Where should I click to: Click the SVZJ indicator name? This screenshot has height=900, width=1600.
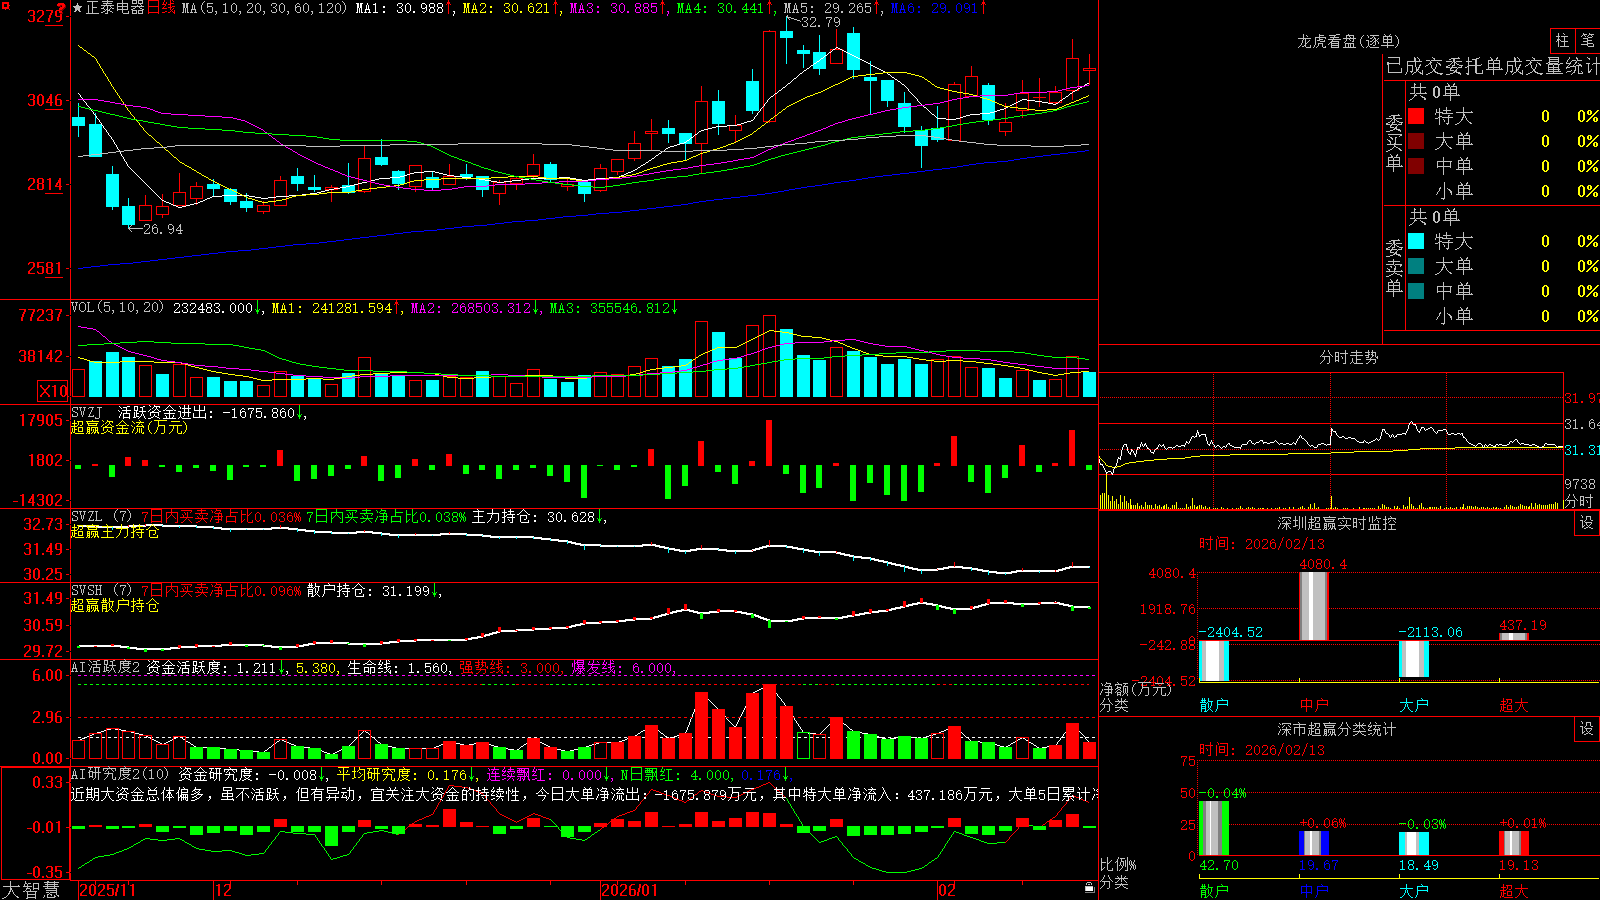point(86,412)
